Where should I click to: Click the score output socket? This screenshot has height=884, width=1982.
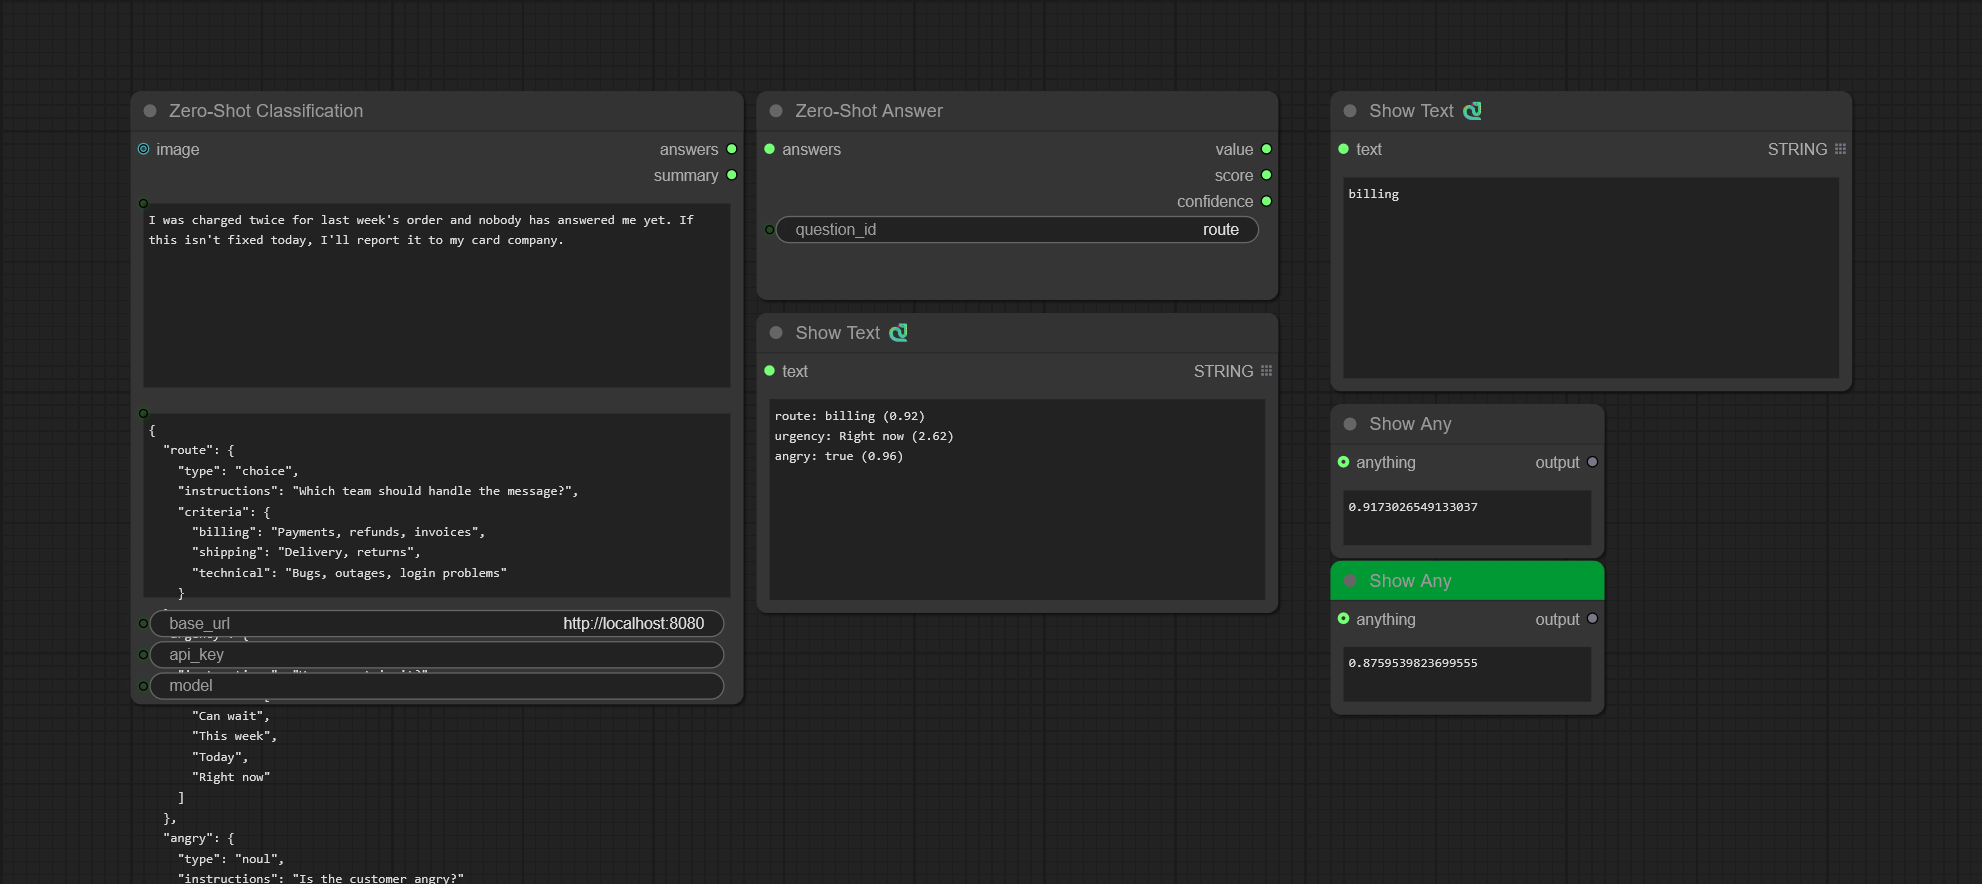point(1266,175)
